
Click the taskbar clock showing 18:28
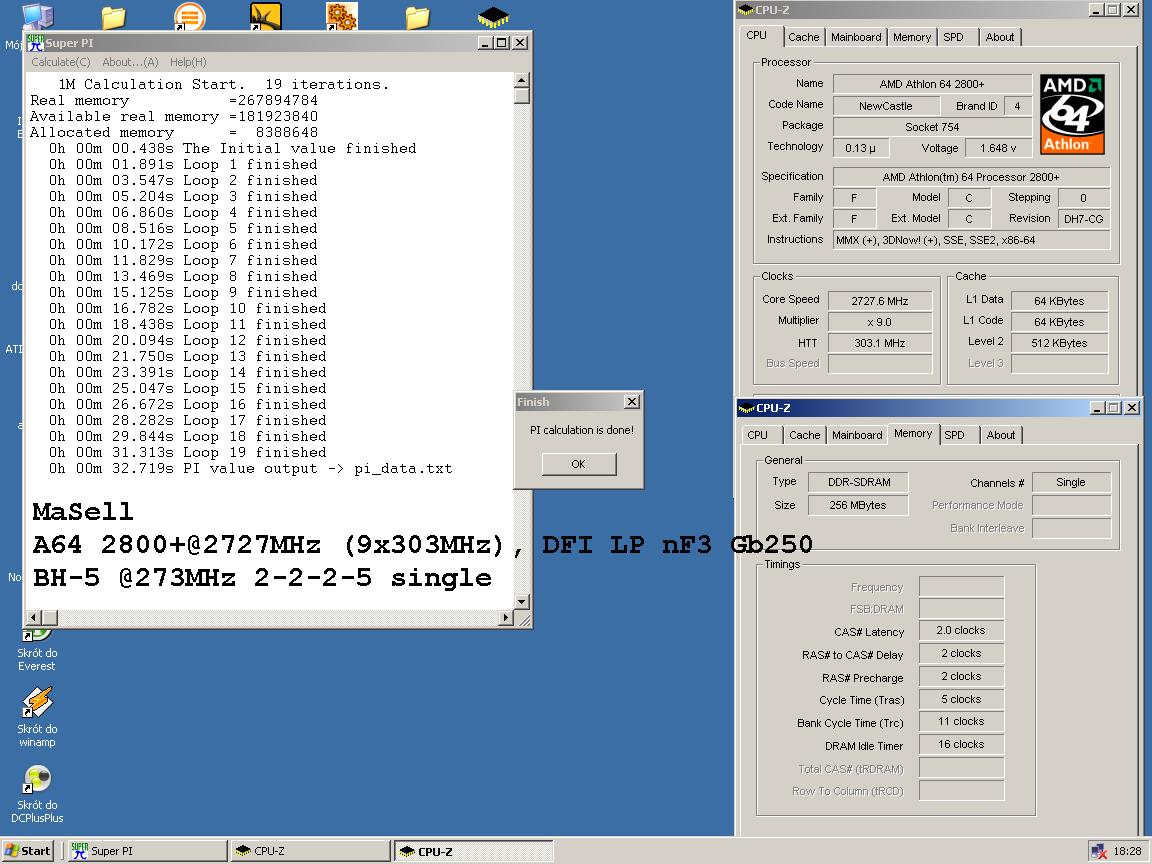pos(1127,851)
